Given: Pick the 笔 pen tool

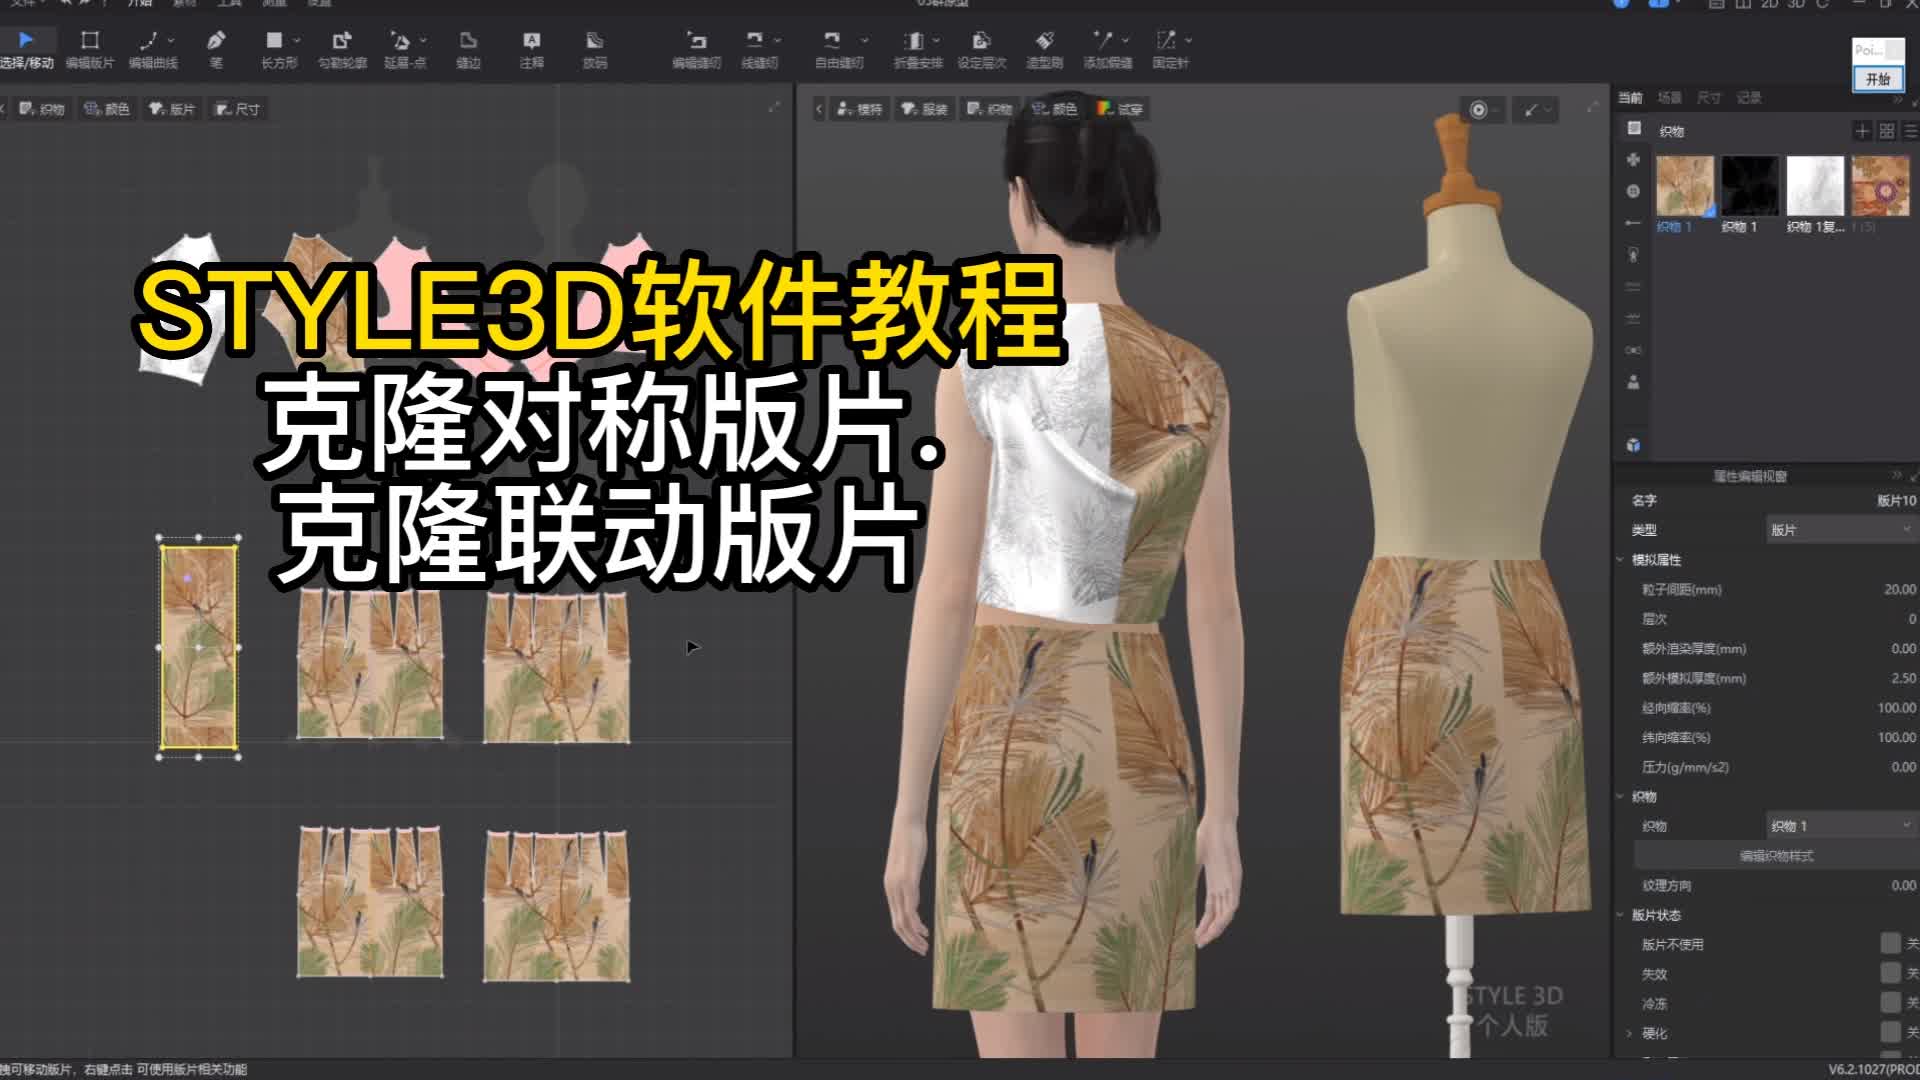Looking at the screenshot, I should 216,49.
